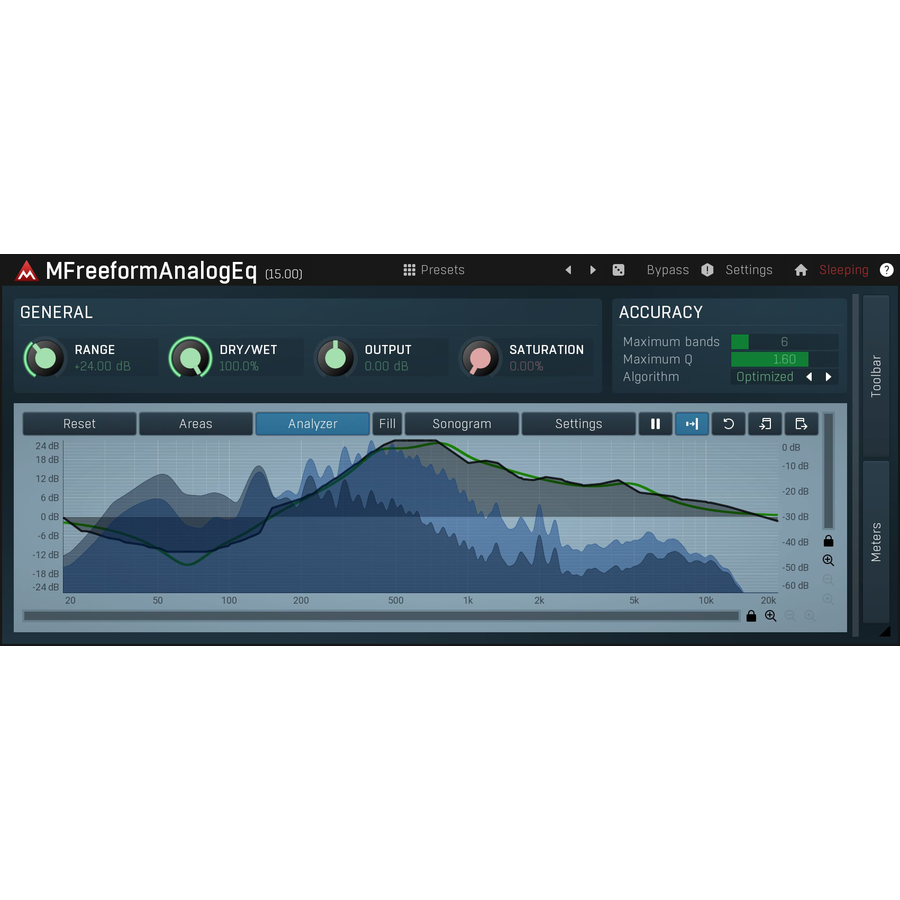Click the Dry/Wet knob
This screenshot has width=900, height=900.
pos(190,358)
